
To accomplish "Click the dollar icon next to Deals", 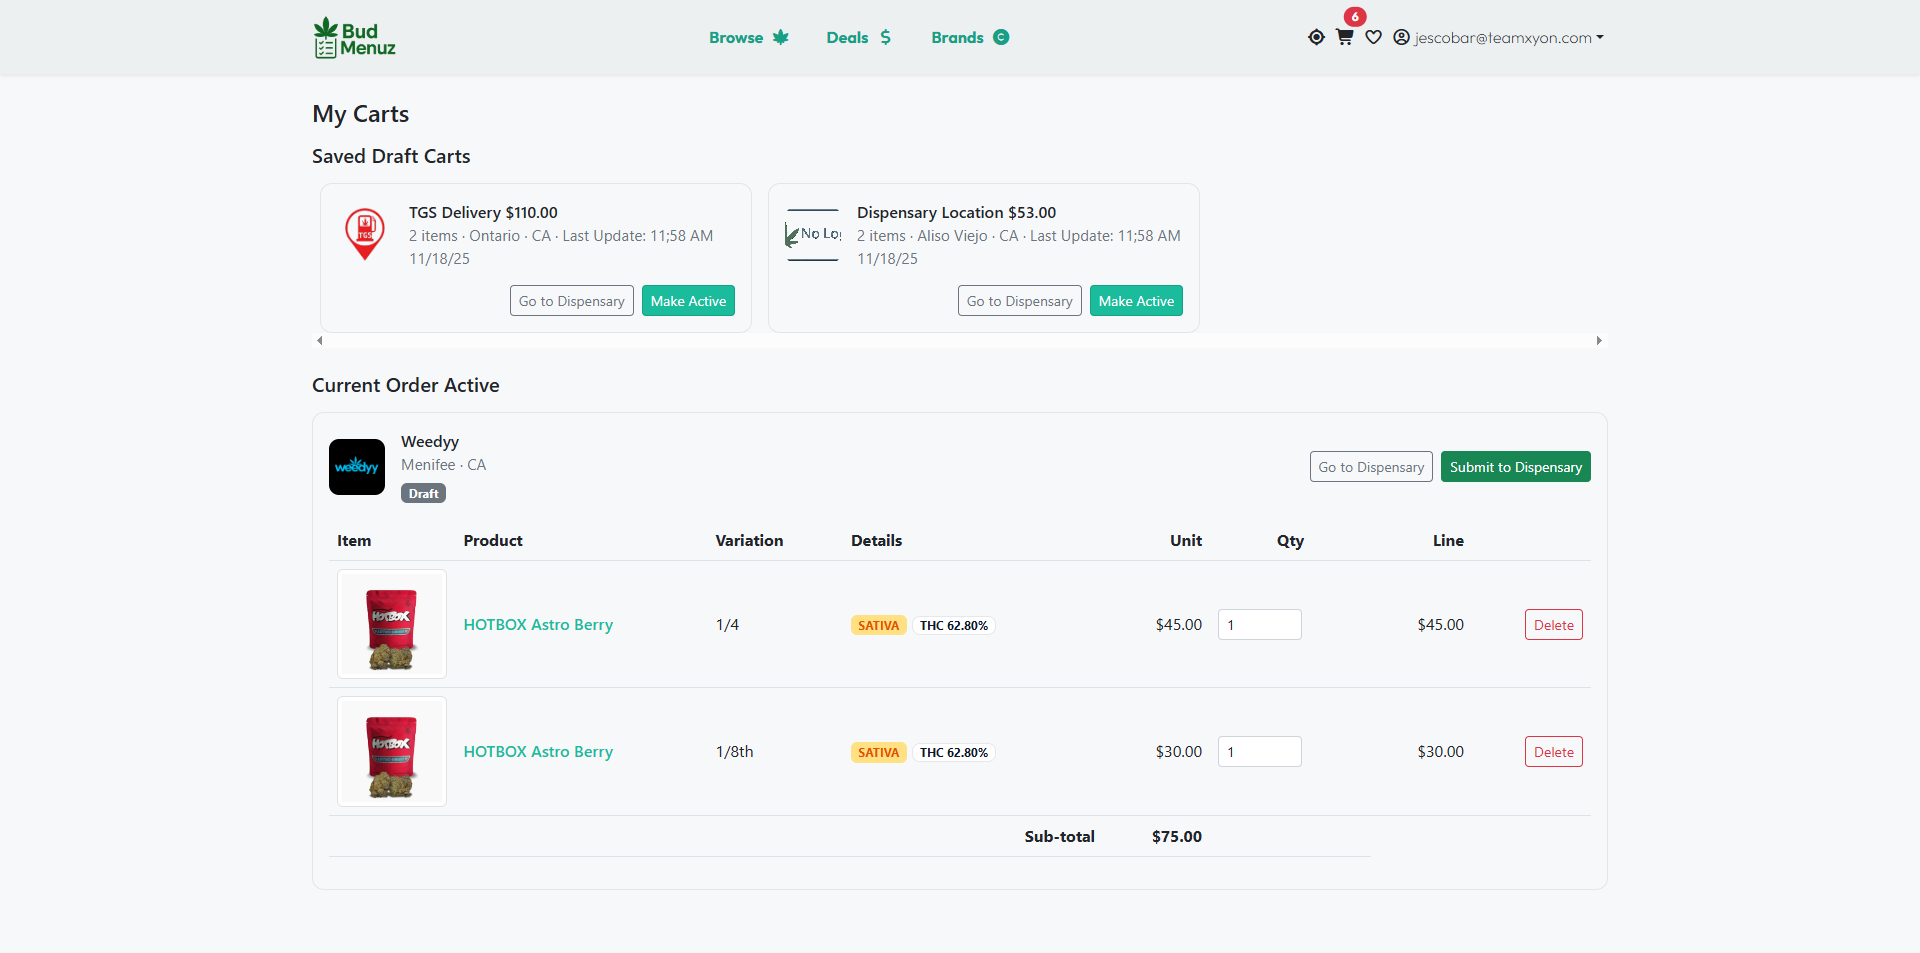I will [x=886, y=37].
